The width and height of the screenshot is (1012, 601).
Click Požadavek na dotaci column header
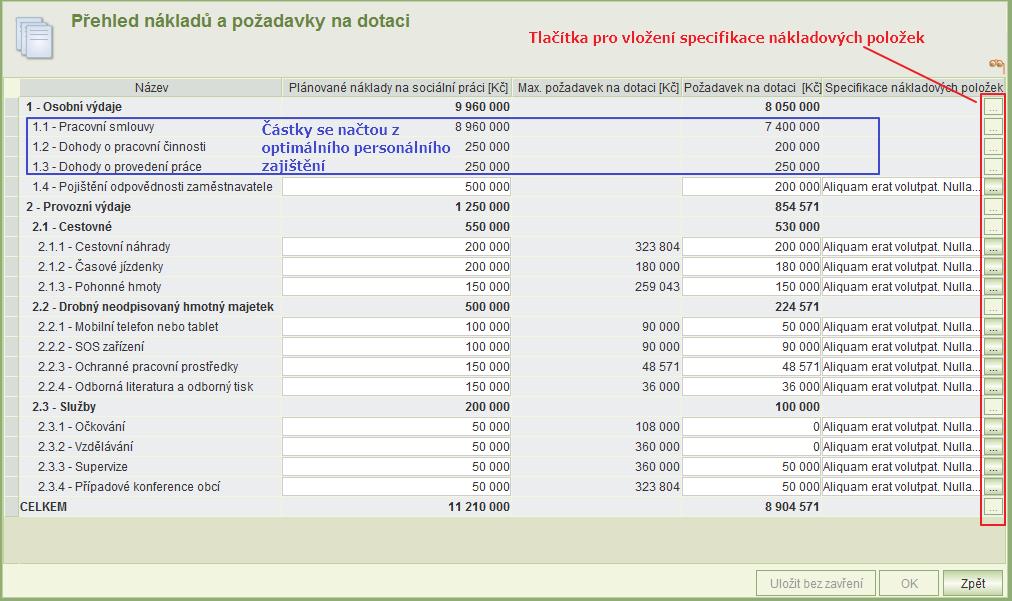[752, 88]
